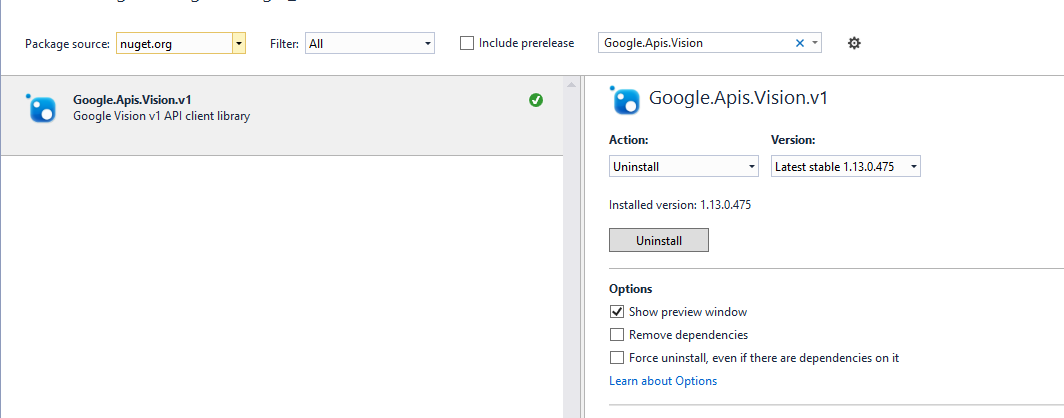Click the package icon in details pane
Screen dimensions: 1064x418
(x=626, y=99)
